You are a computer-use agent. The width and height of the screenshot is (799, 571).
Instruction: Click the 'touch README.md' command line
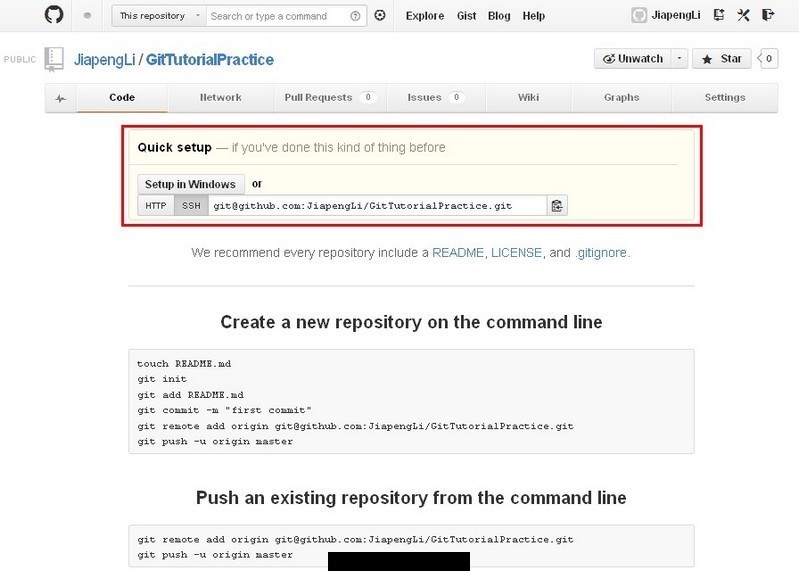click(x=184, y=364)
